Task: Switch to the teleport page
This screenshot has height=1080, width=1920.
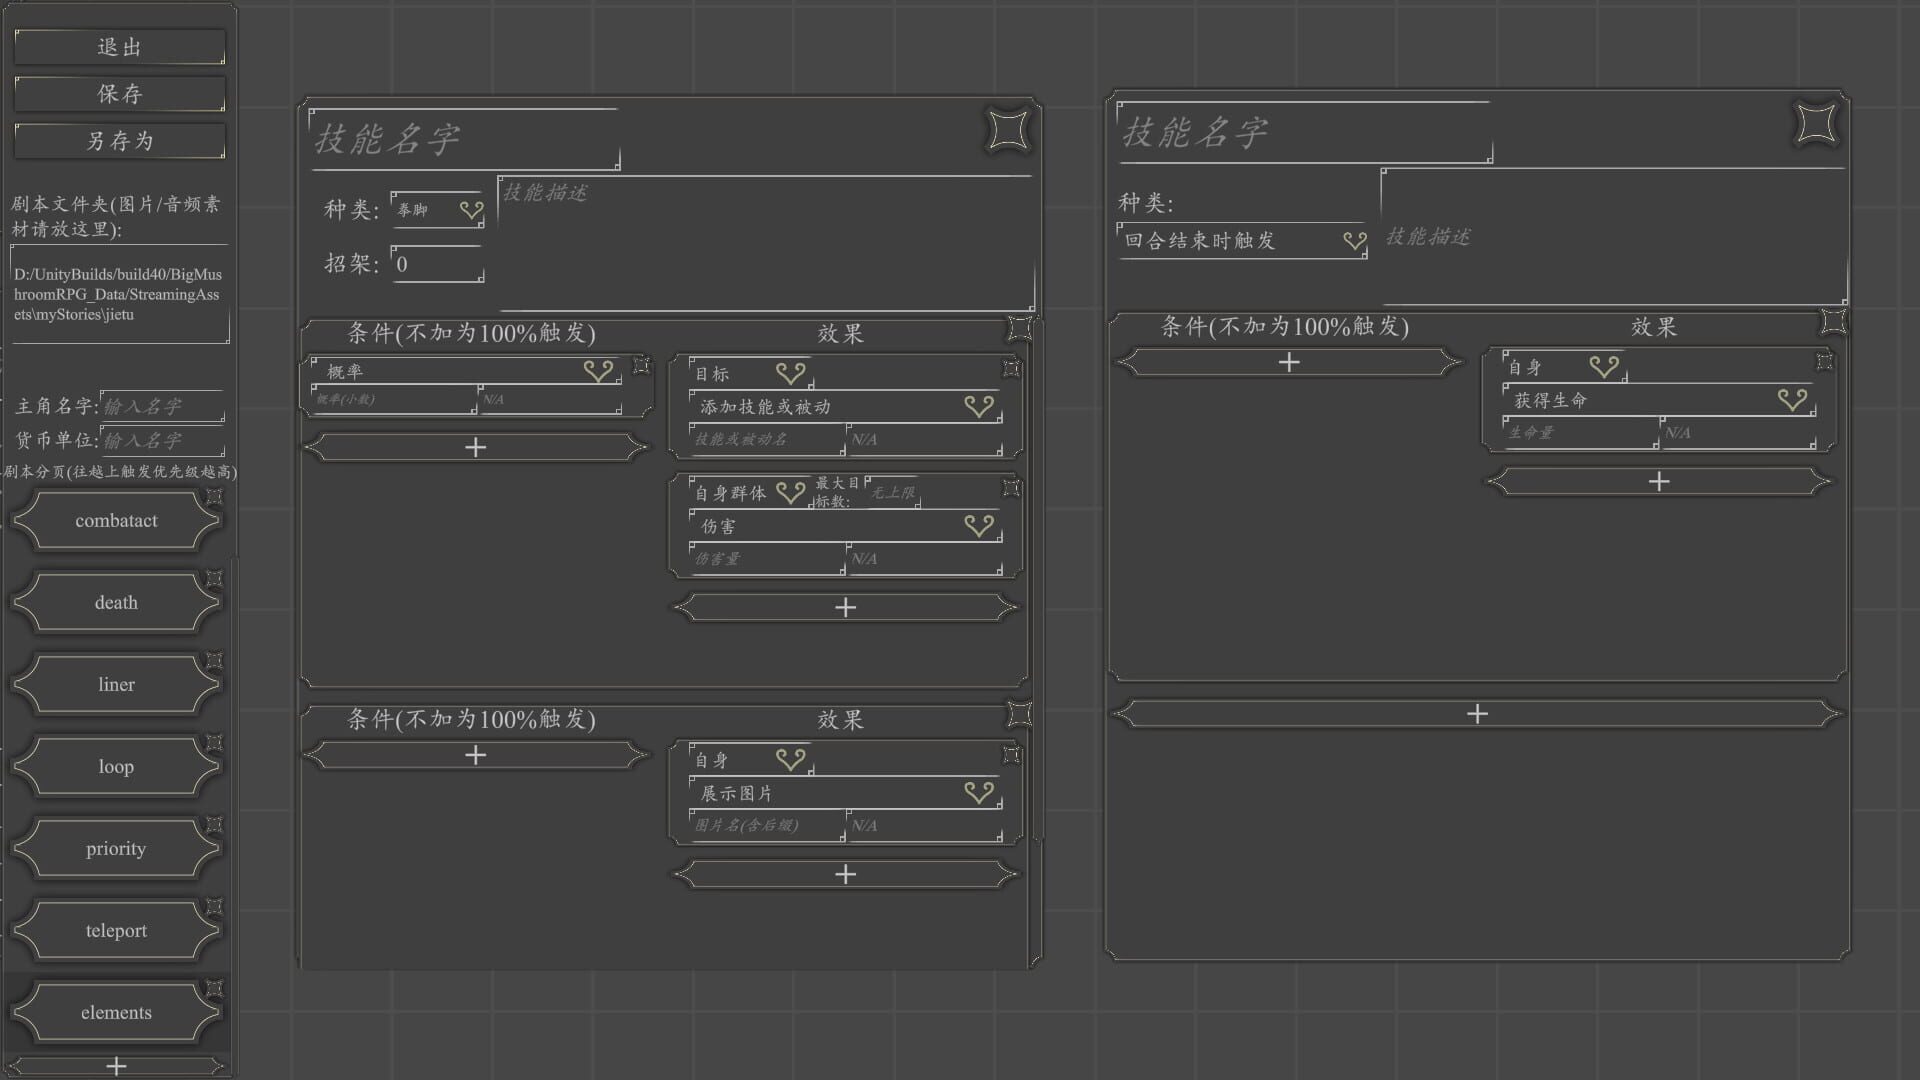Action: point(116,931)
